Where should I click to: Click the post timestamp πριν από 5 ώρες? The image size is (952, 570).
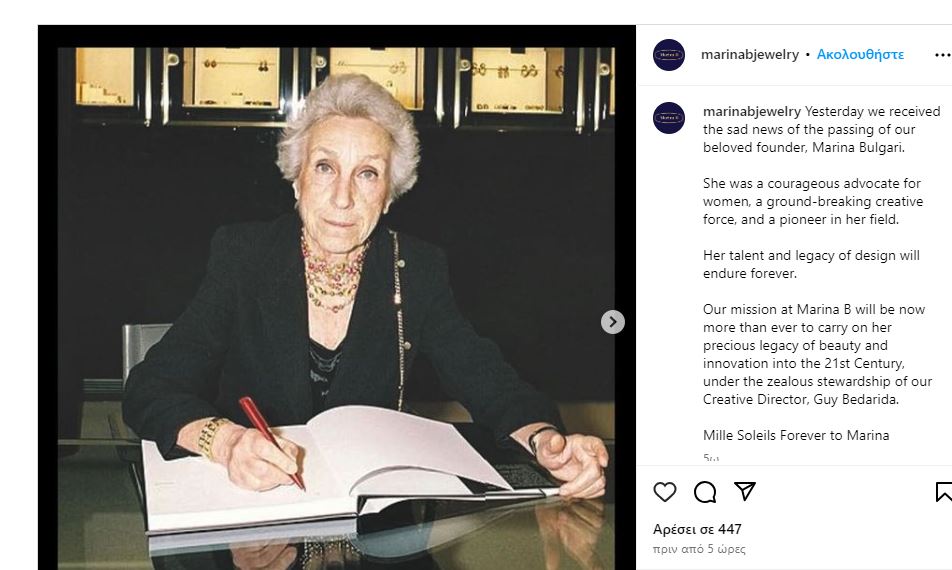pyautogui.click(x=699, y=549)
